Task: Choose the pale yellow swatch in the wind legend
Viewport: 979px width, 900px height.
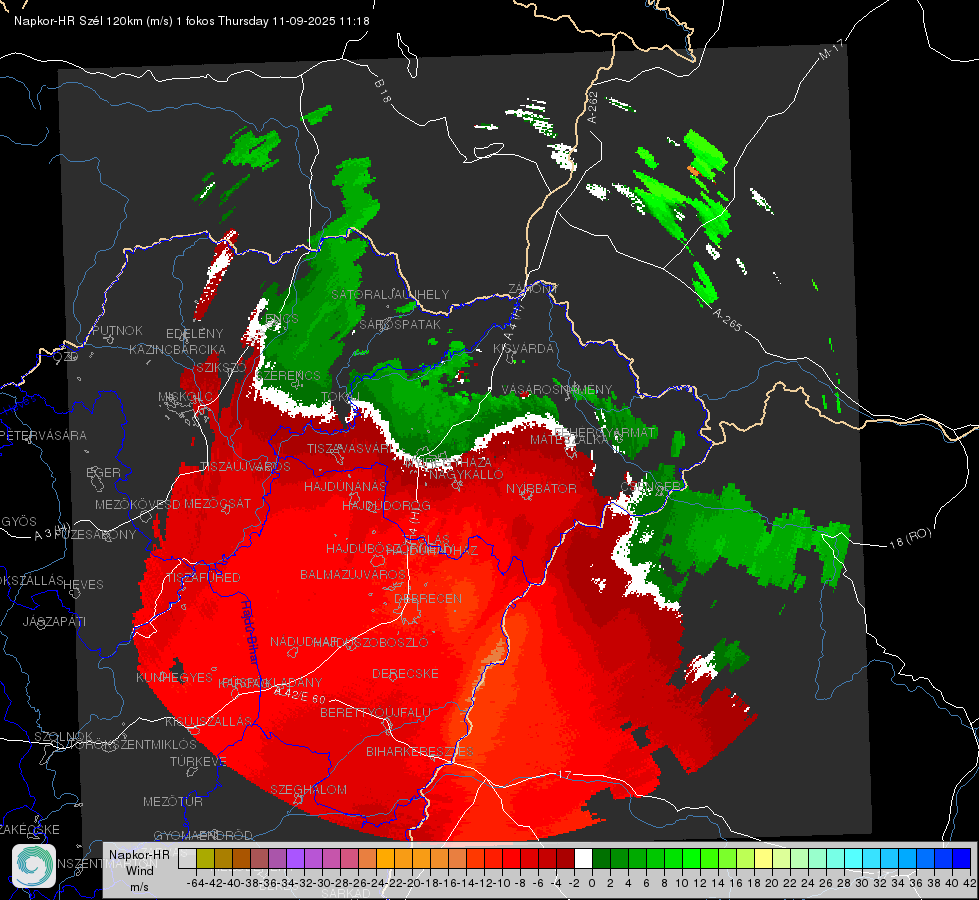Action: [x=763, y=859]
